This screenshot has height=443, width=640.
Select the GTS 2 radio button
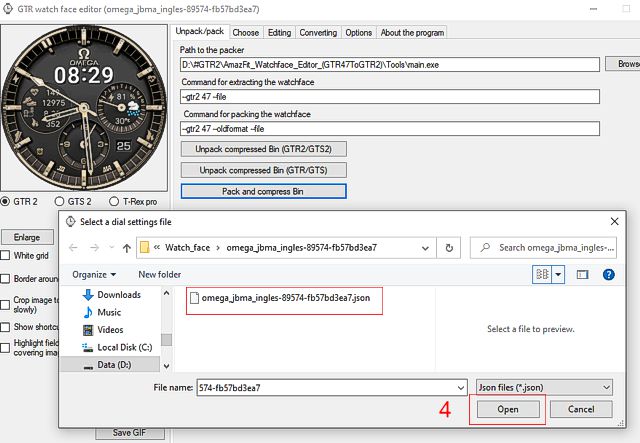[x=60, y=201]
